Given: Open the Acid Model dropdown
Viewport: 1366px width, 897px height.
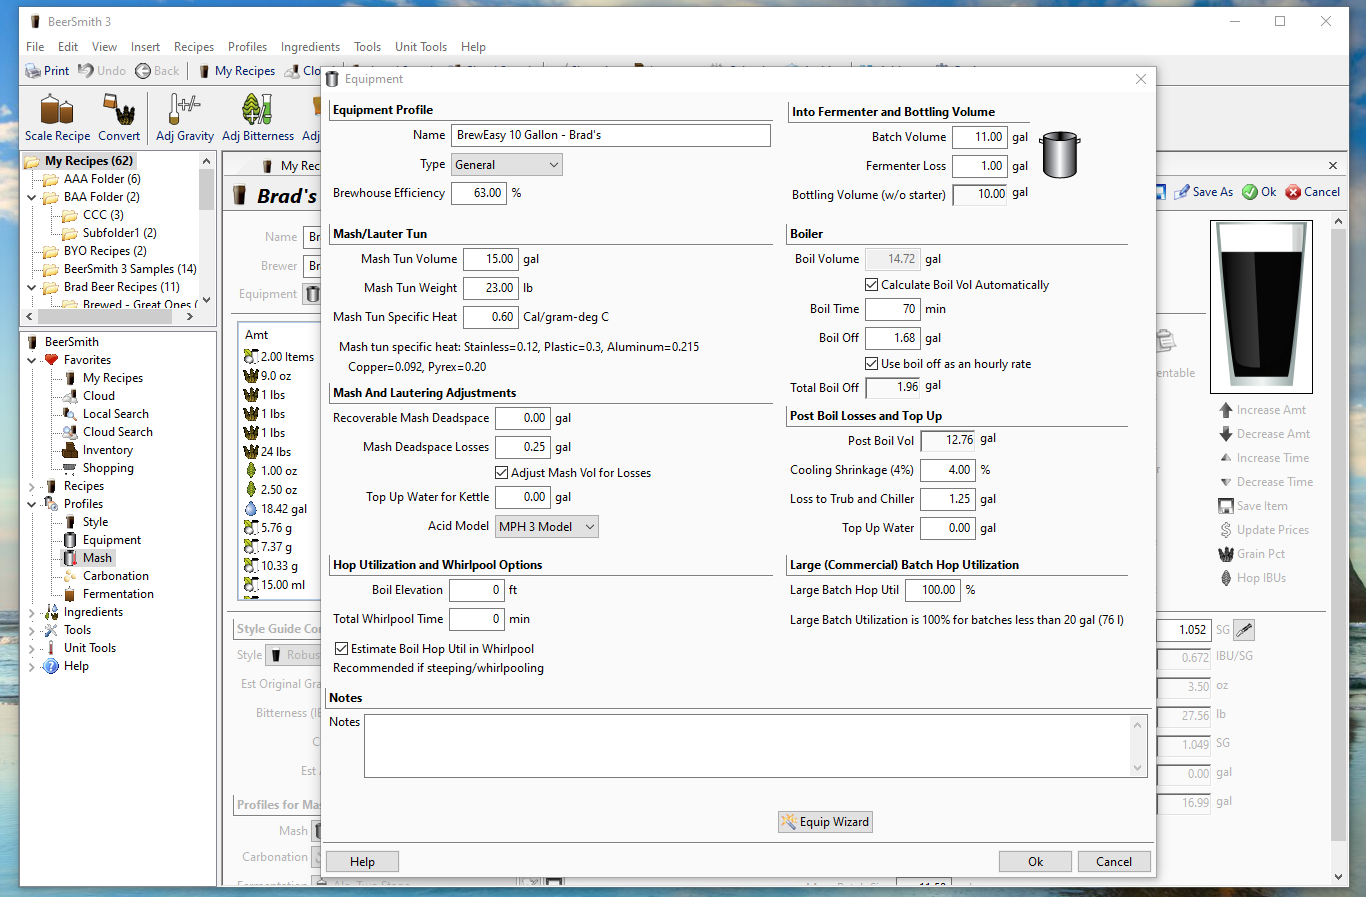Looking at the screenshot, I should click(547, 527).
